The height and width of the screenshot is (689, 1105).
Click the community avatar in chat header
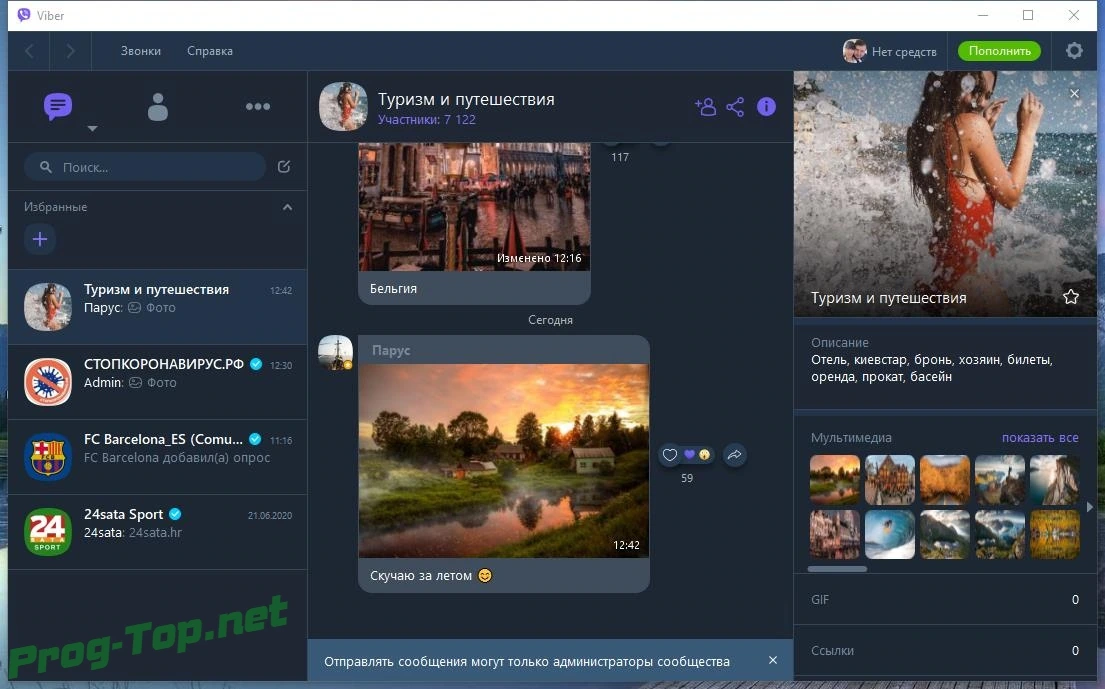click(343, 106)
